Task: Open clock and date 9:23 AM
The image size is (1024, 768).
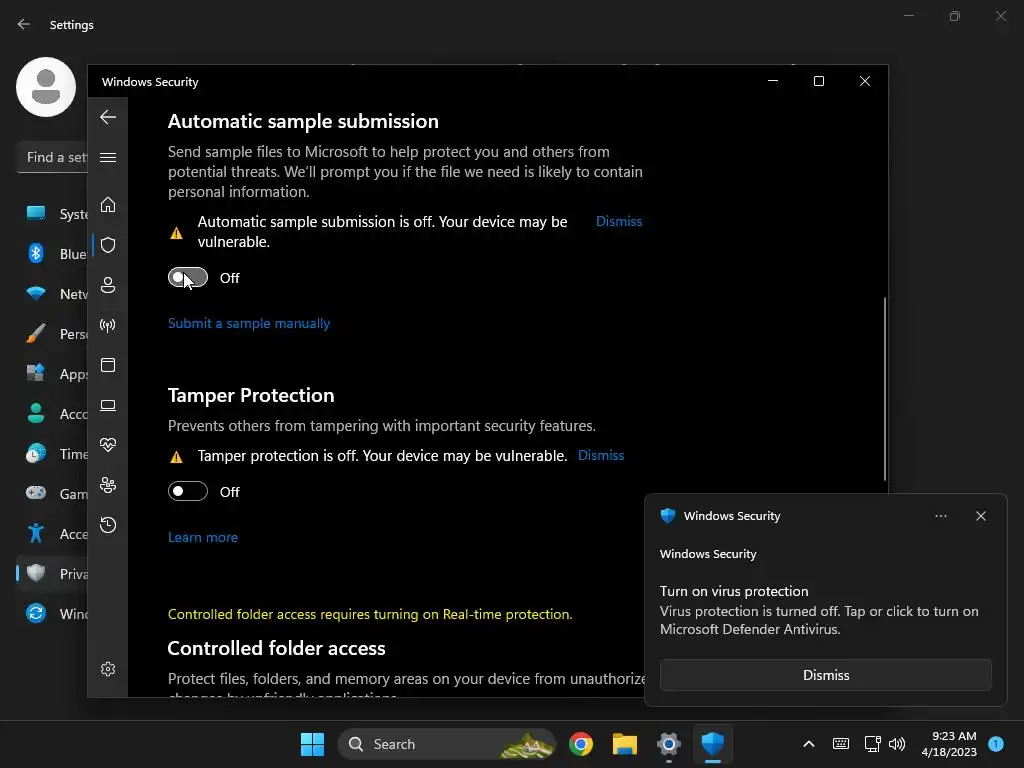Action: tap(949, 744)
